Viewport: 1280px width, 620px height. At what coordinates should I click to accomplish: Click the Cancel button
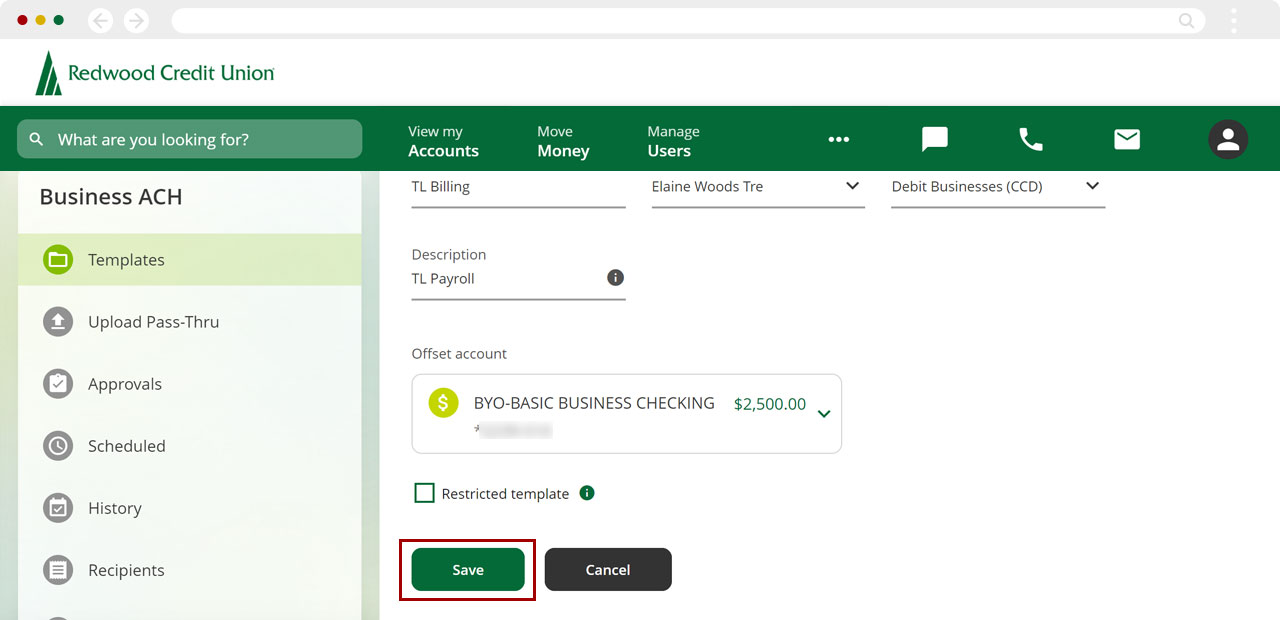point(608,570)
